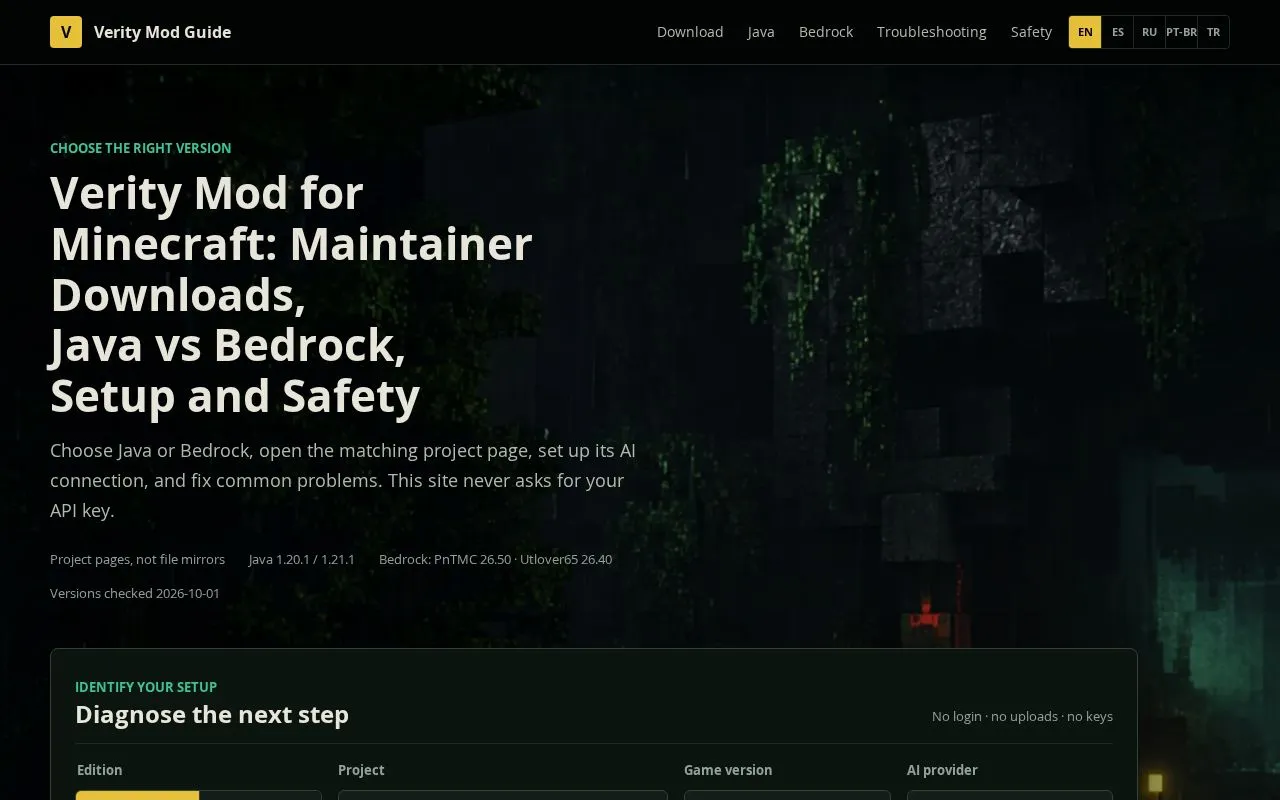Screen dimensions: 1280x800
Task: Click the "IDENTIFY YOUR SETUP" label
Action: pos(146,687)
